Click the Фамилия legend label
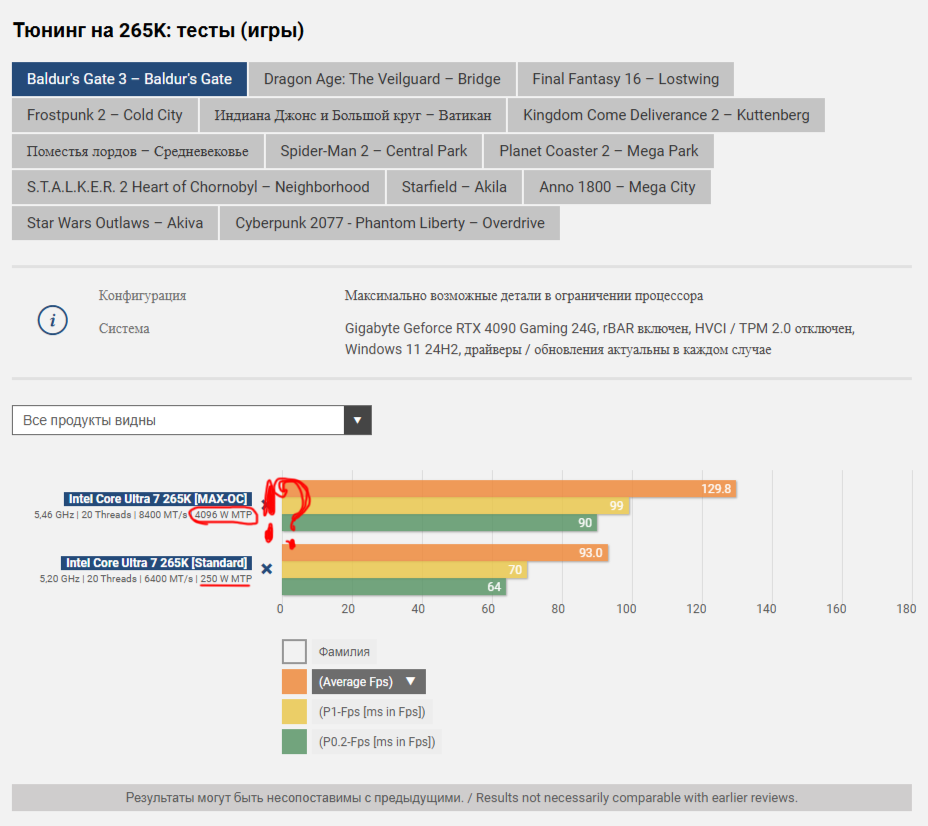Screen dimensions: 928x826 pos(344,651)
